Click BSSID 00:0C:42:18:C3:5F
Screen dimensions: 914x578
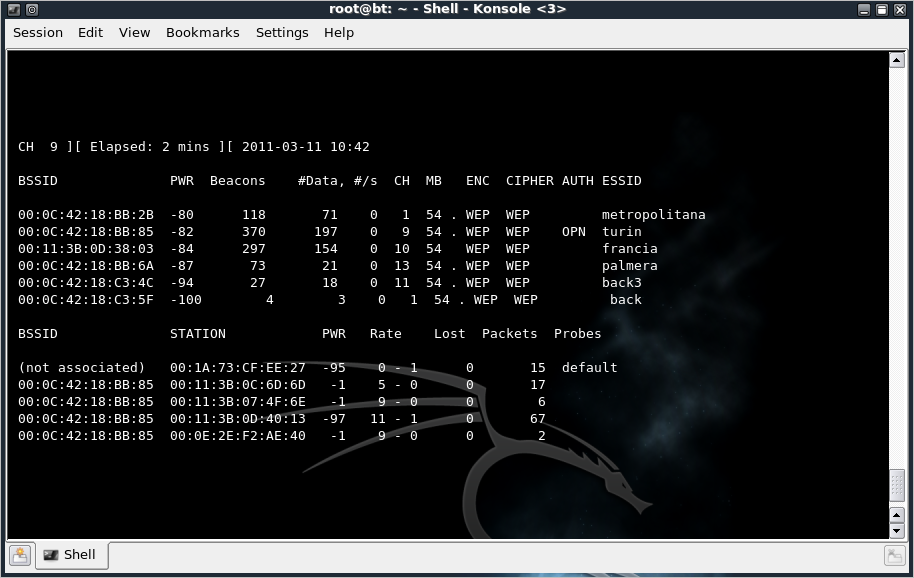pos(86,299)
